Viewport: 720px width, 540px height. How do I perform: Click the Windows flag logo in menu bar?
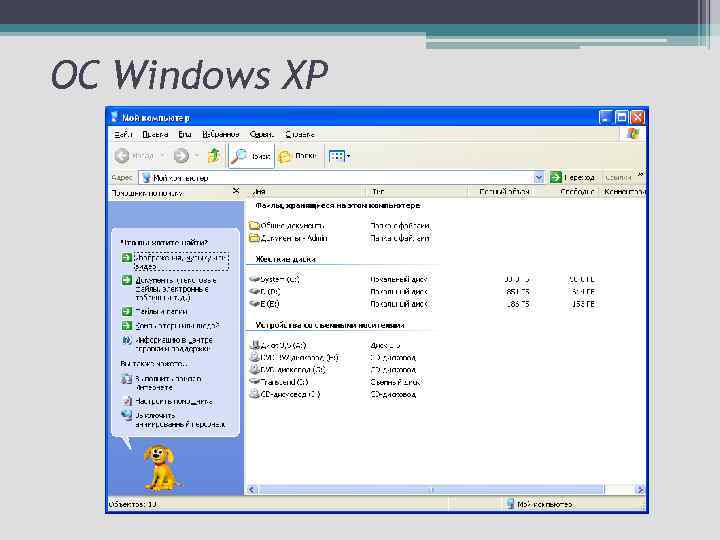[633, 134]
